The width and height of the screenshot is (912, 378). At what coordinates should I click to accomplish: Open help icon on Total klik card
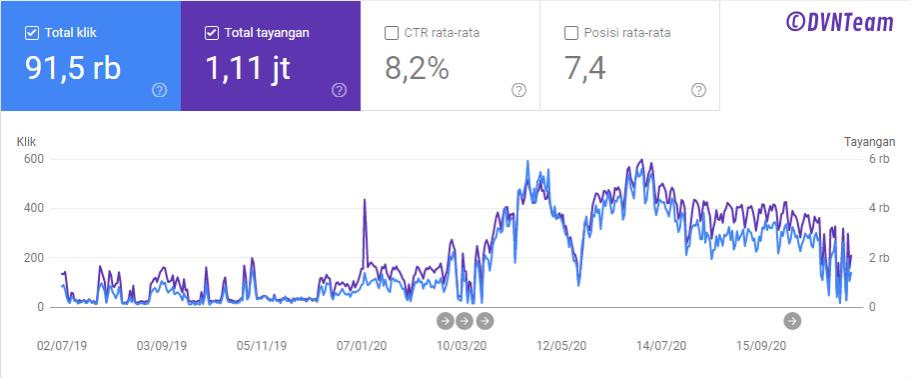(x=159, y=90)
